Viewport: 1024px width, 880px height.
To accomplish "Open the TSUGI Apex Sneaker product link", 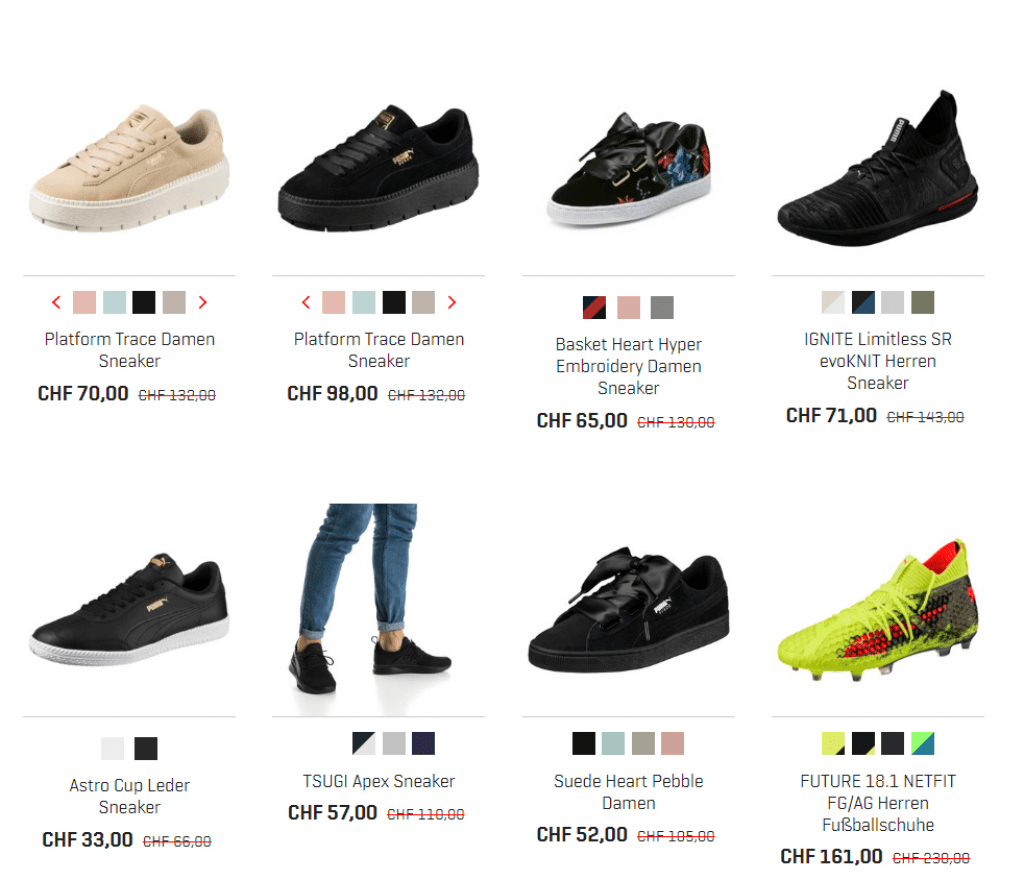I will (x=379, y=781).
